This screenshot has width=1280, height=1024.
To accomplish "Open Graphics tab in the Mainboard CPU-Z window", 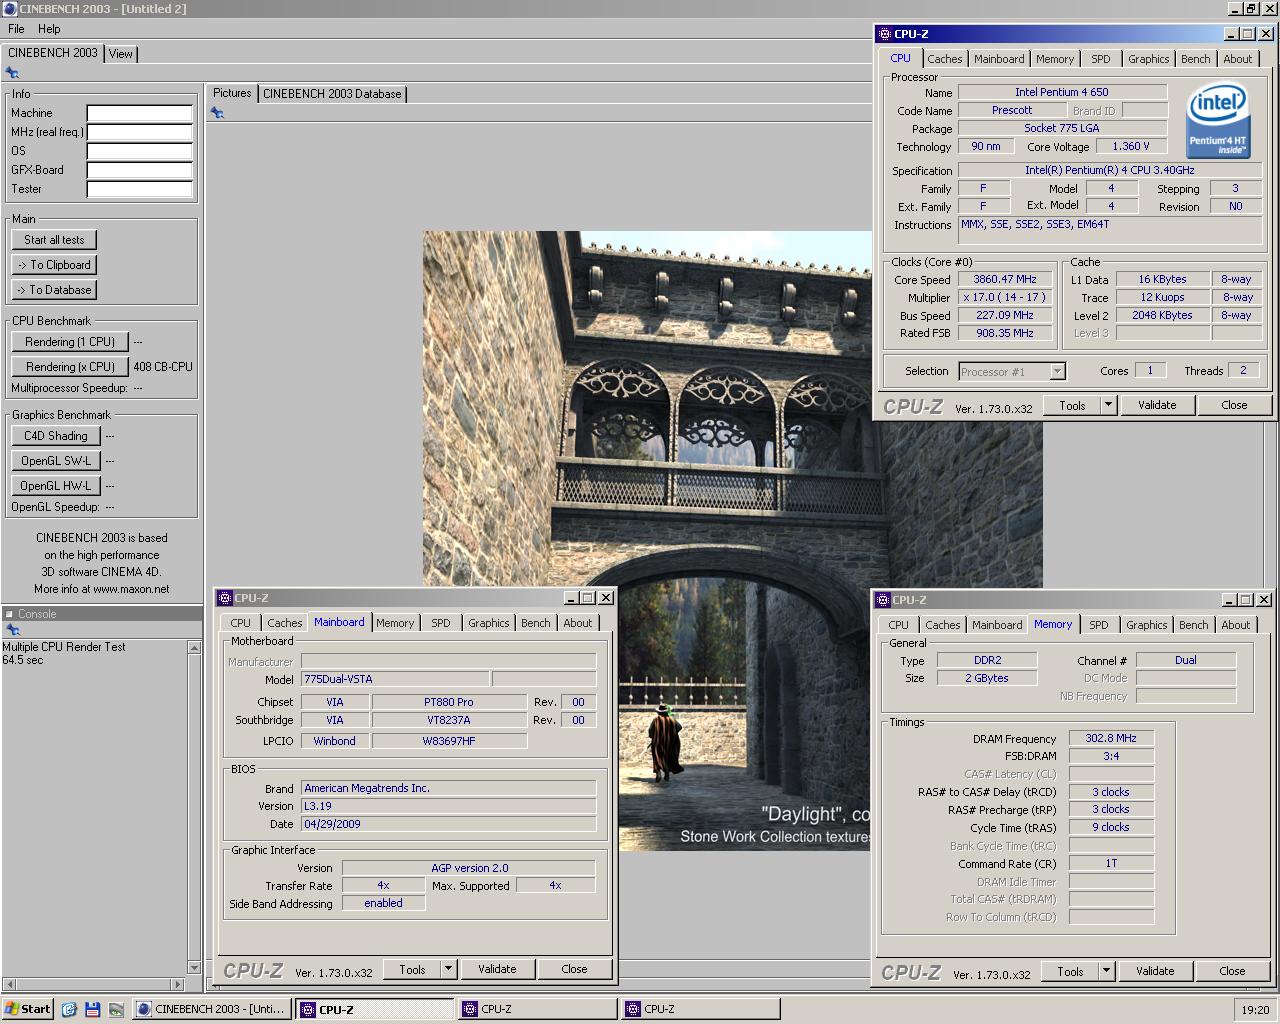I will coord(488,623).
